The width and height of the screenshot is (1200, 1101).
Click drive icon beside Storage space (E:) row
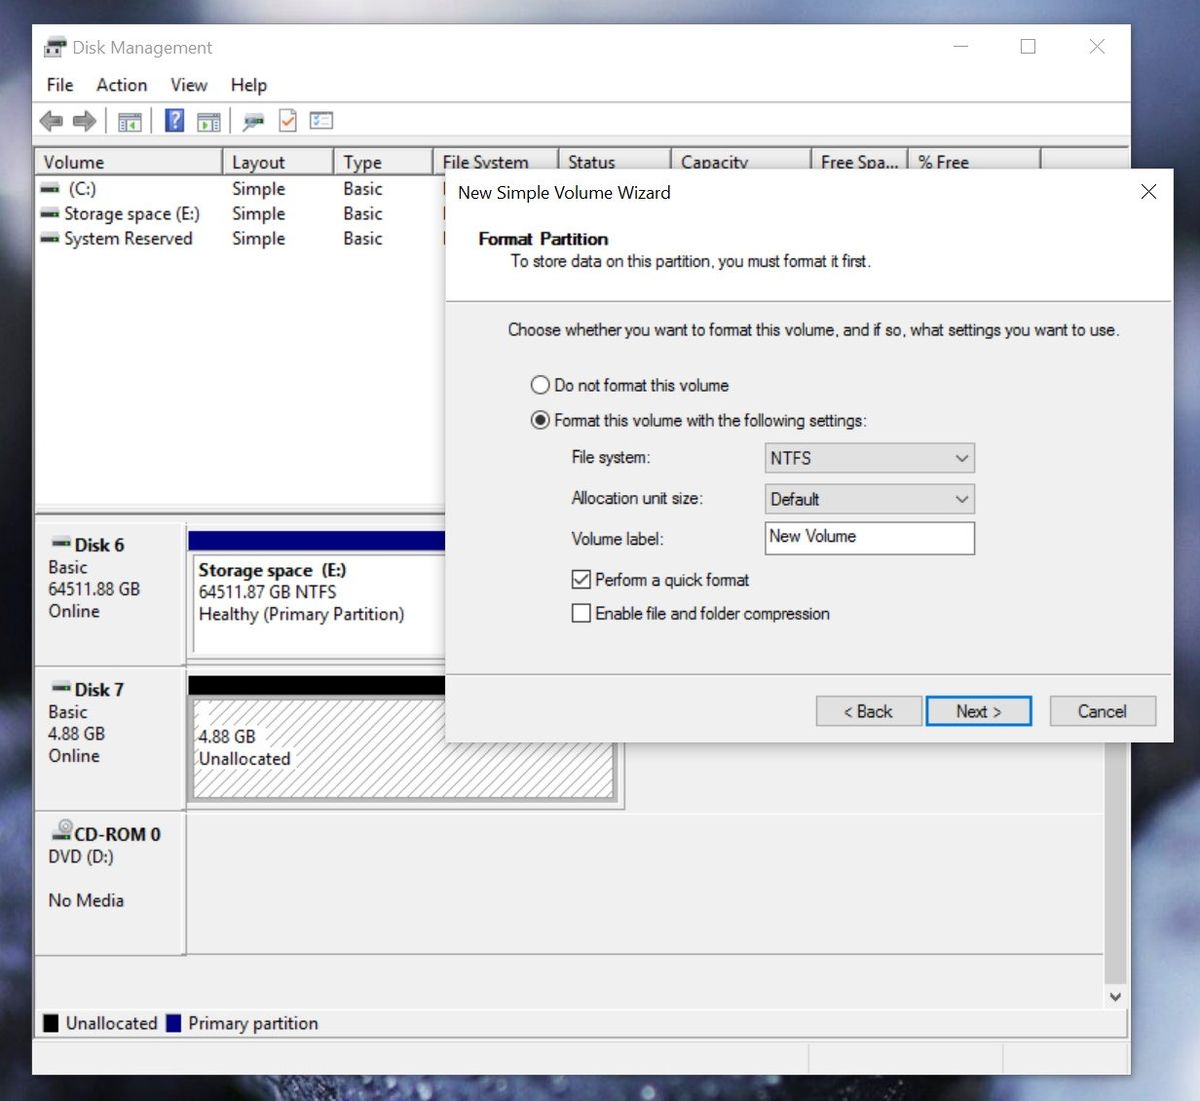[49, 214]
